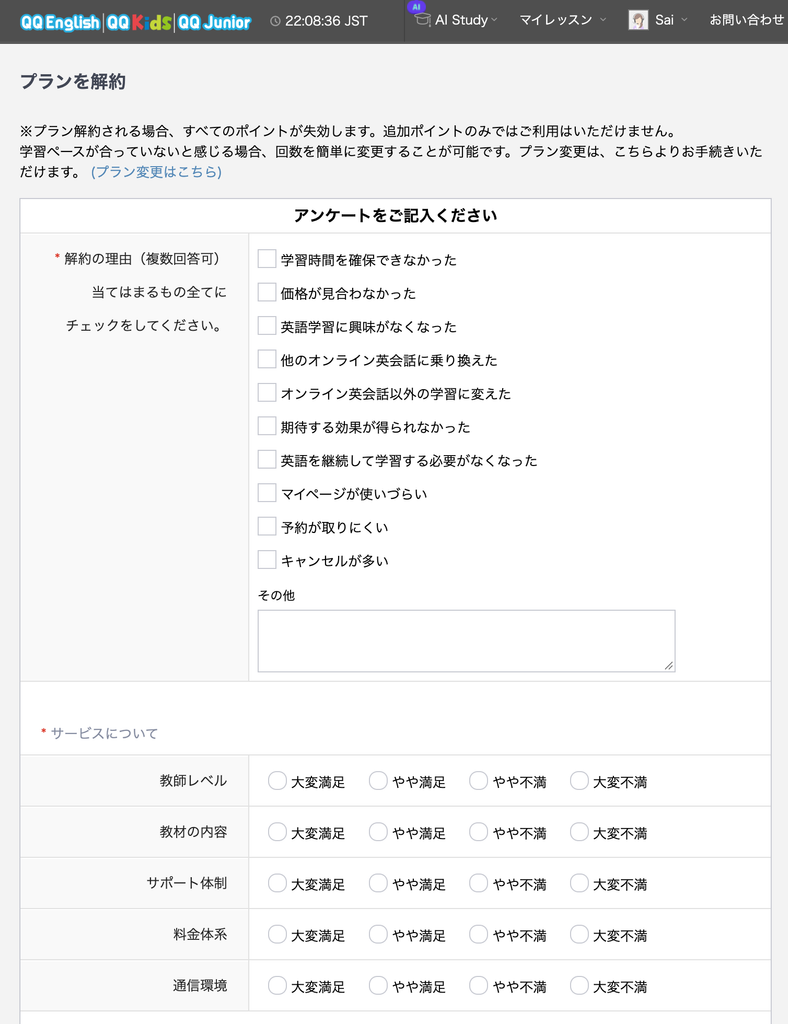Check 英語を継続して学習する必要がなくなった reason
This screenshot has height=1024, width=788.
point(267,459)
